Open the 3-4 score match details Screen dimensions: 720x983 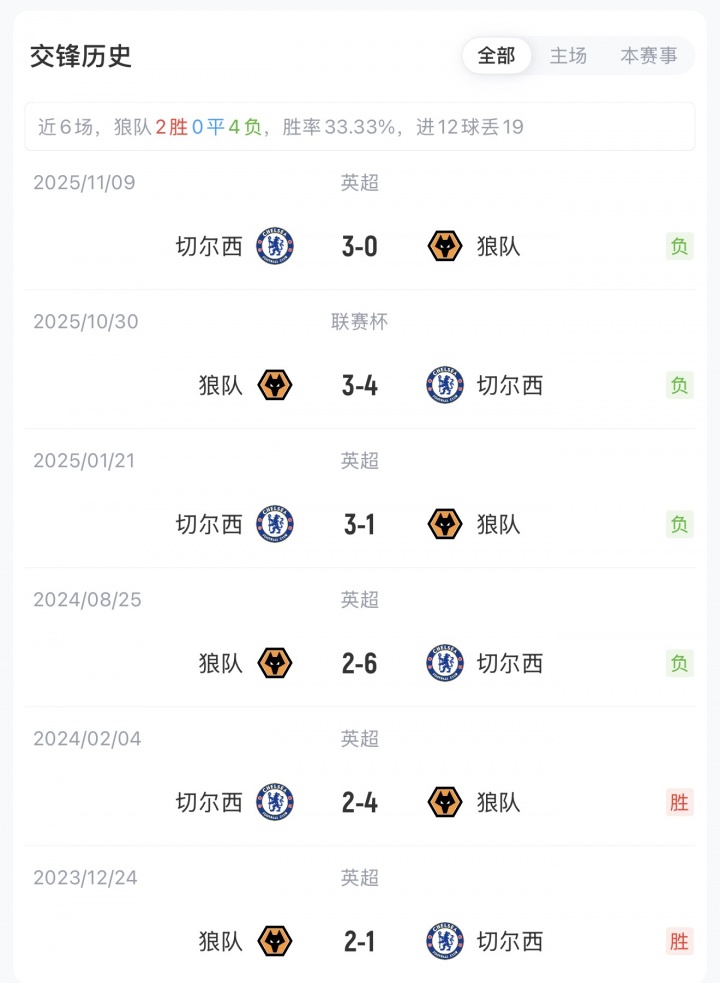[360, 385]
